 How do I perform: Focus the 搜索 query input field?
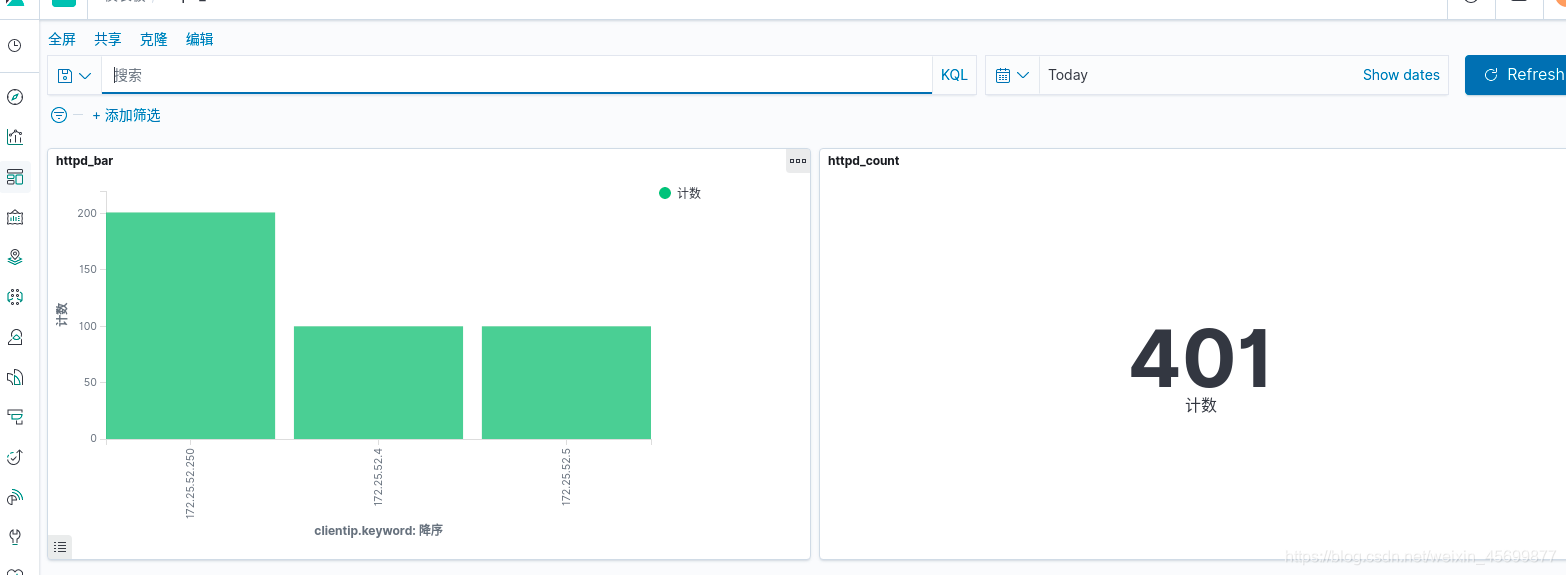[x=517, y=75]
